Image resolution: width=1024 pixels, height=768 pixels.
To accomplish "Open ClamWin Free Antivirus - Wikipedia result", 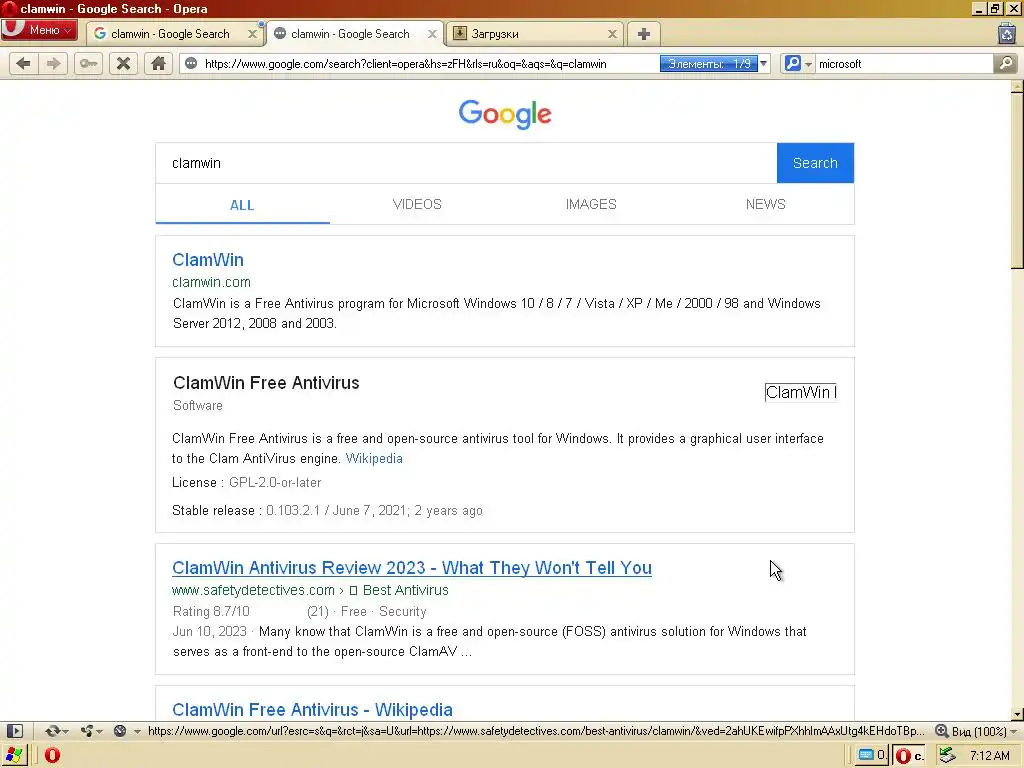I will coord(312,710).
